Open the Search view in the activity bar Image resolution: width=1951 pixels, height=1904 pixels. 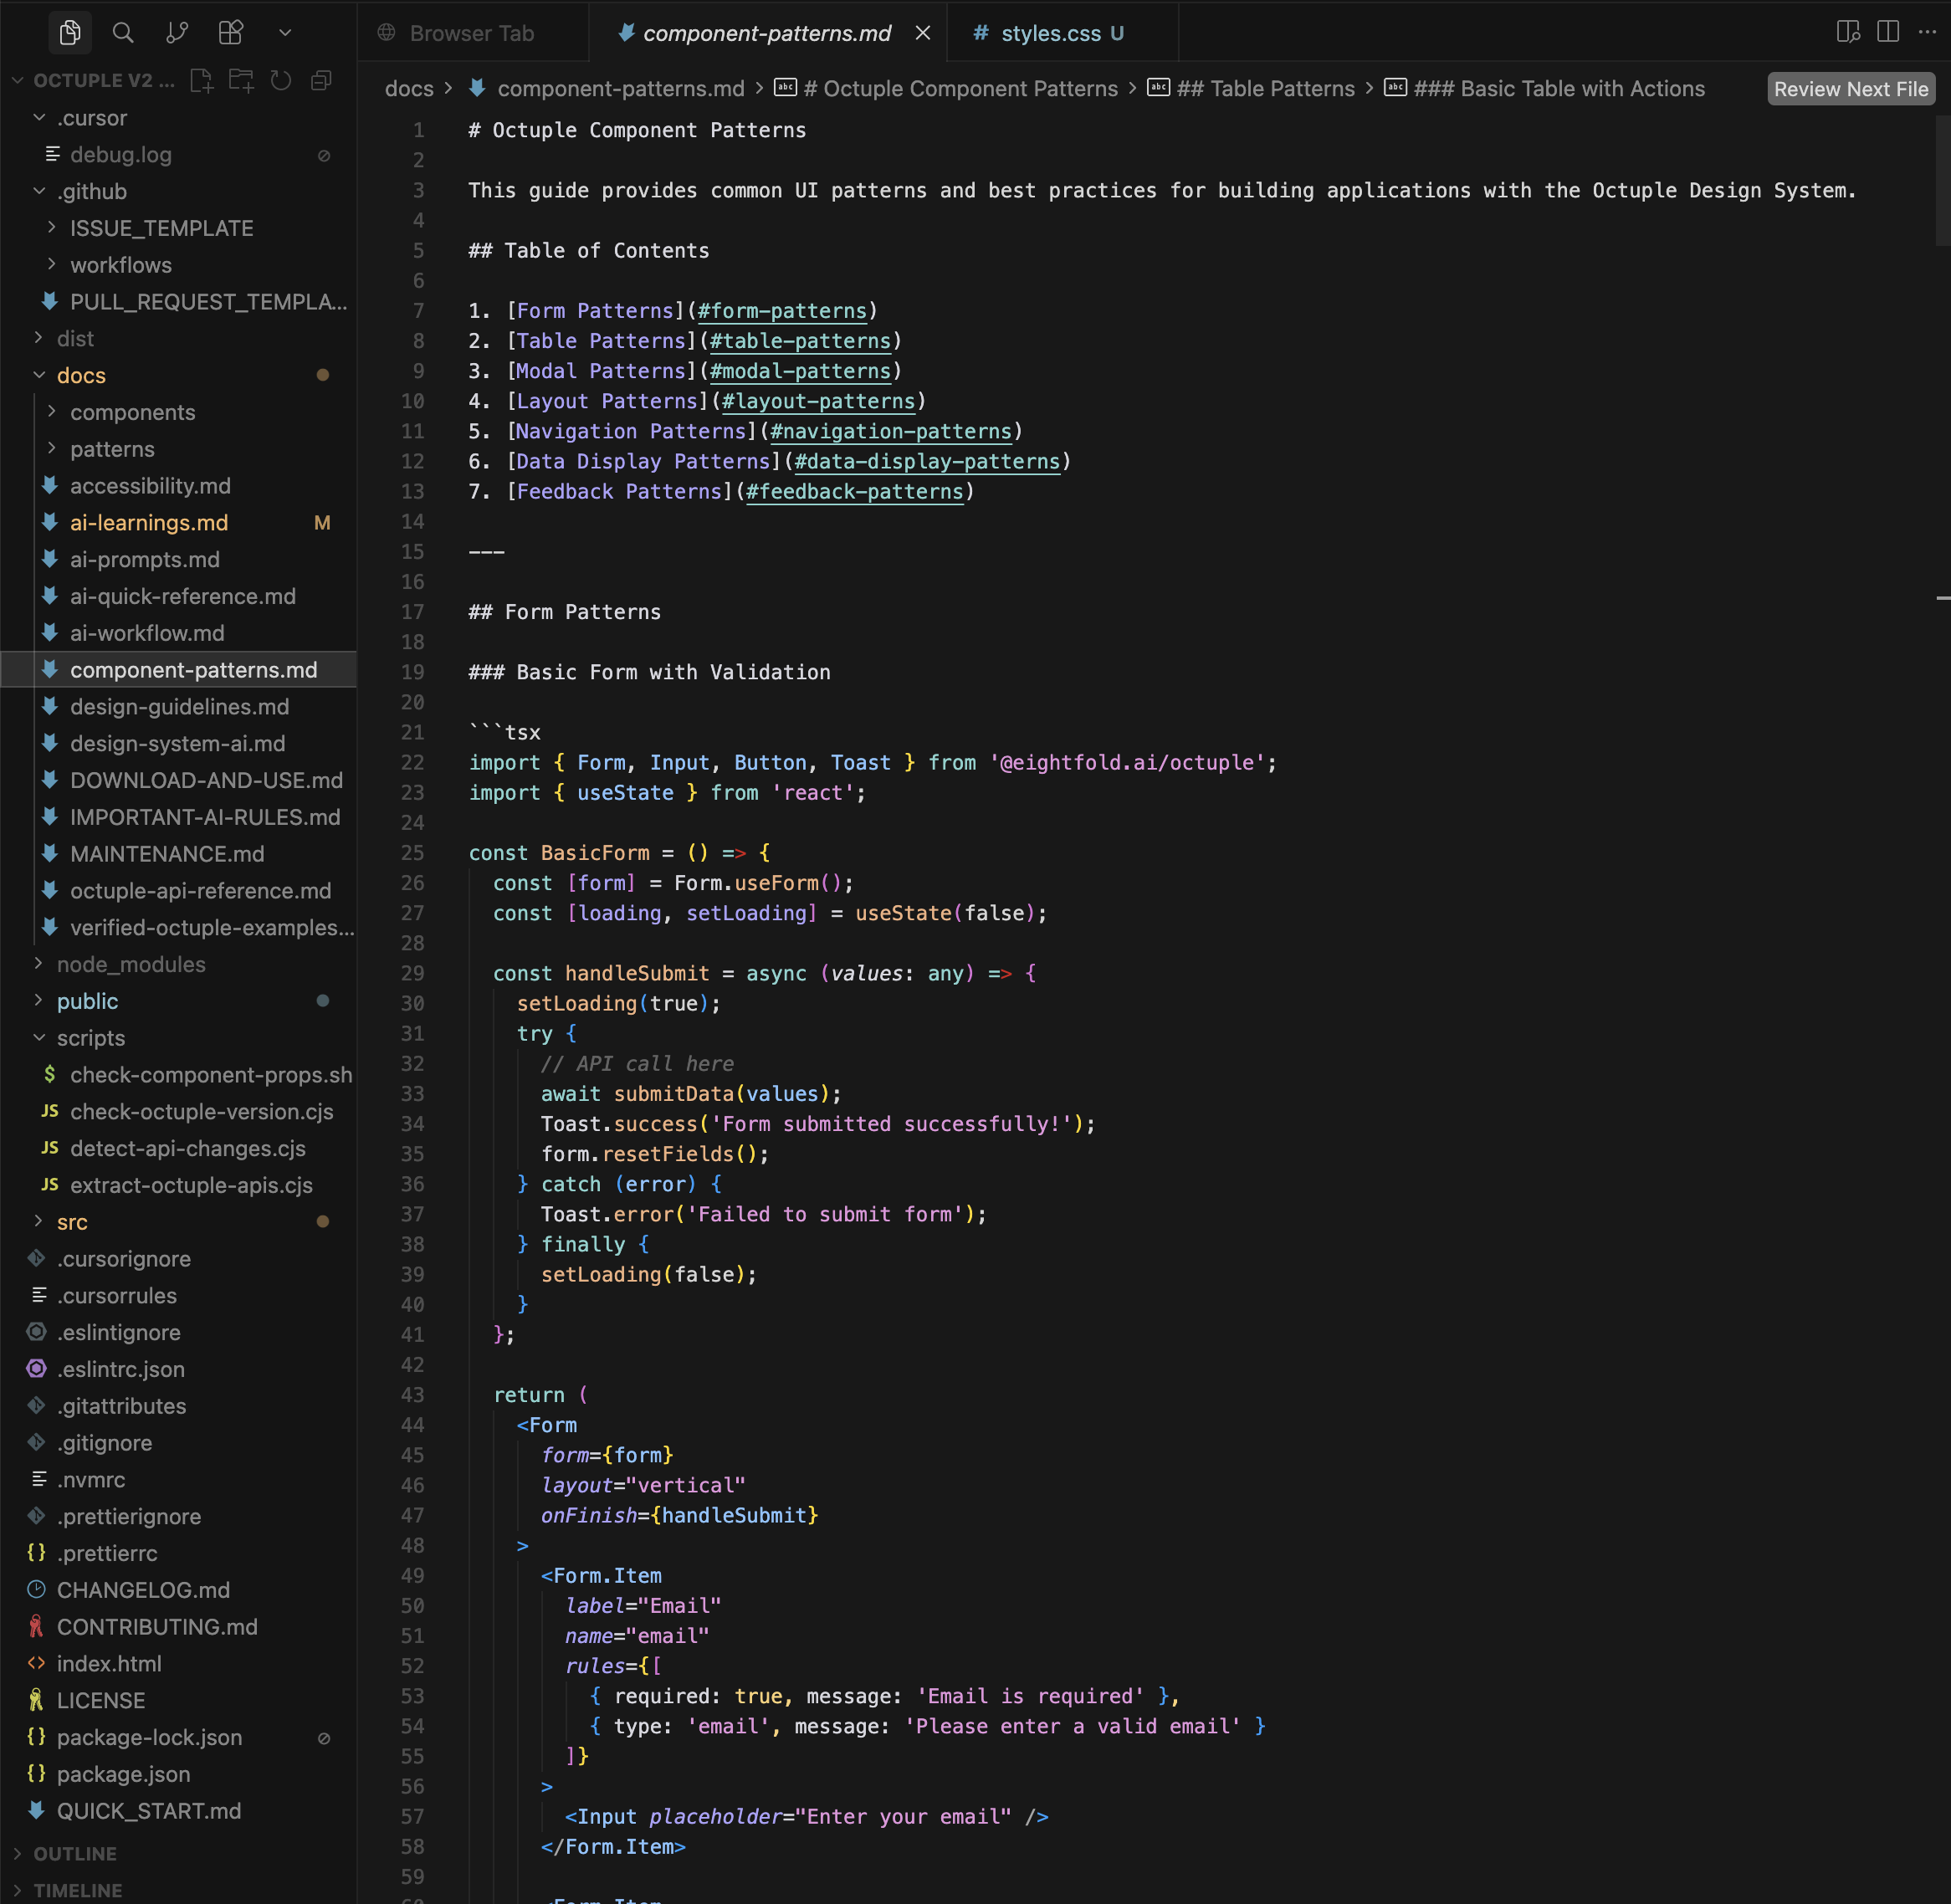pos(123,32)
